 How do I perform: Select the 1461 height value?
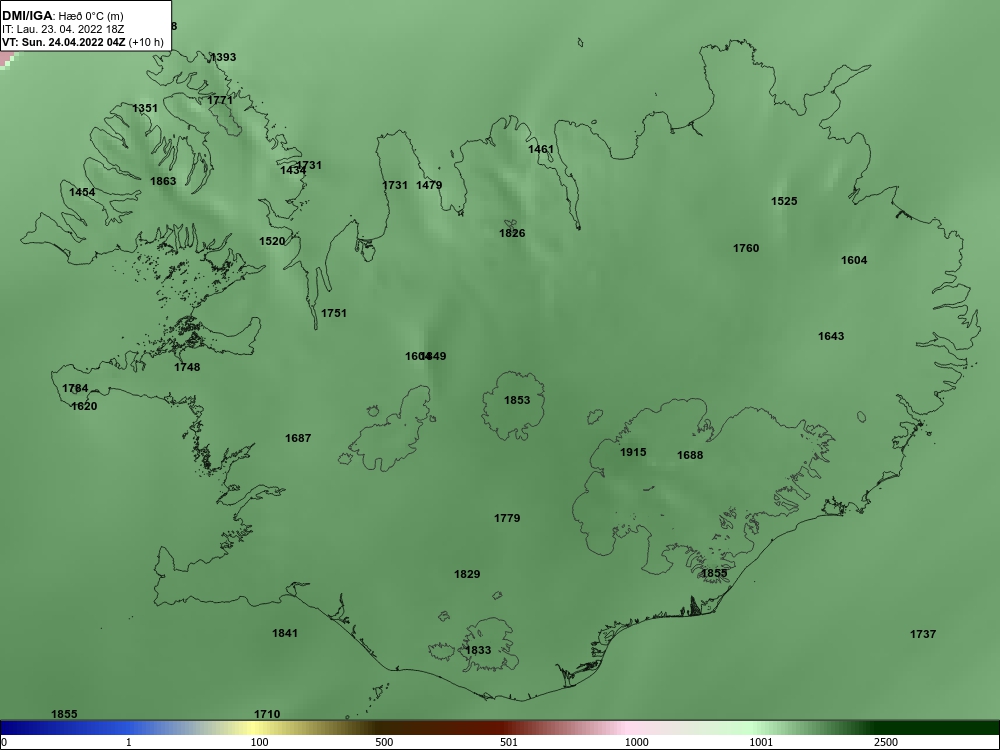click(541, 149)
